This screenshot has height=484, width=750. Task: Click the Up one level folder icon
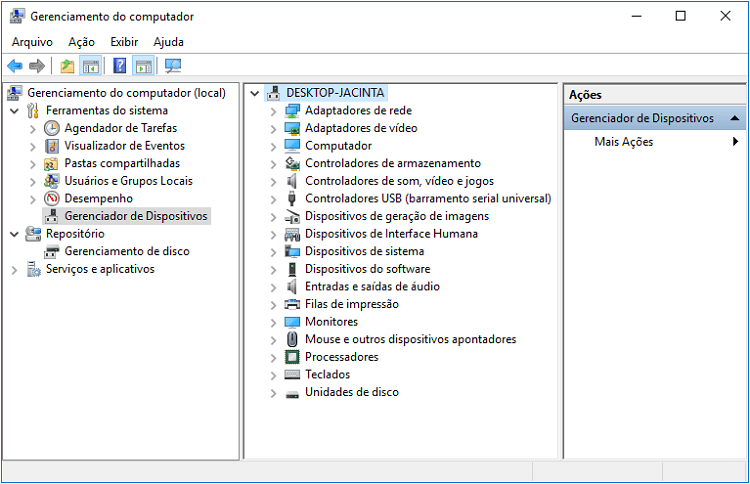[67, 66]
